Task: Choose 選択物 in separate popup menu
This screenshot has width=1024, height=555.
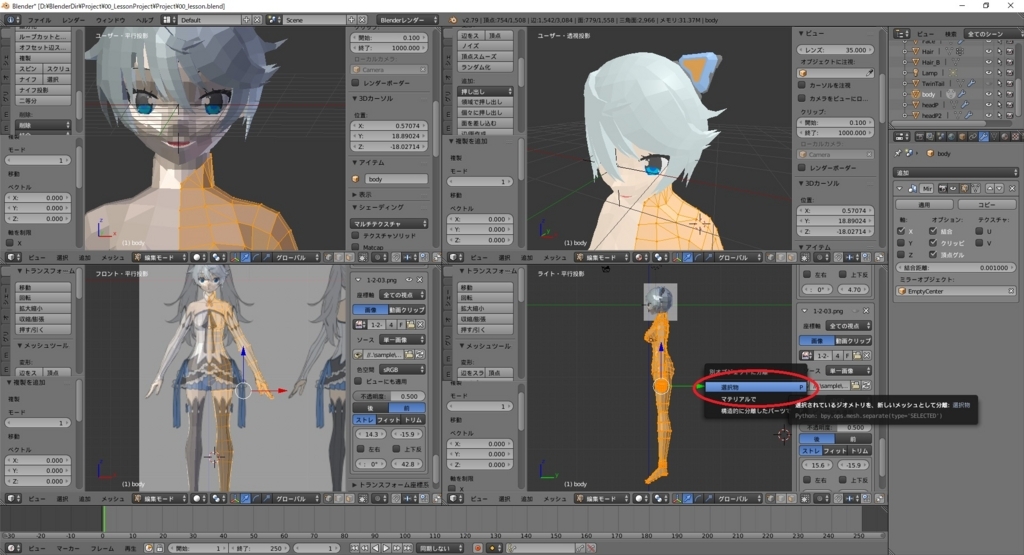Action: 756,387
